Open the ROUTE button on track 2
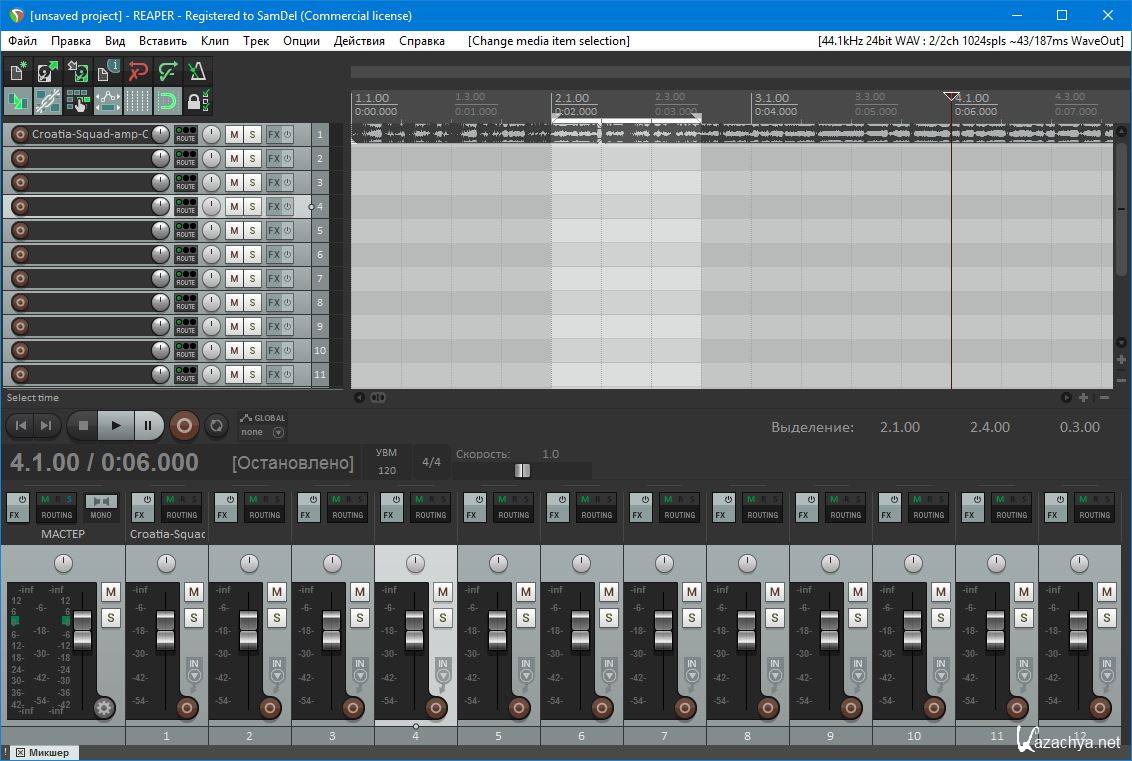 [186, 158]
